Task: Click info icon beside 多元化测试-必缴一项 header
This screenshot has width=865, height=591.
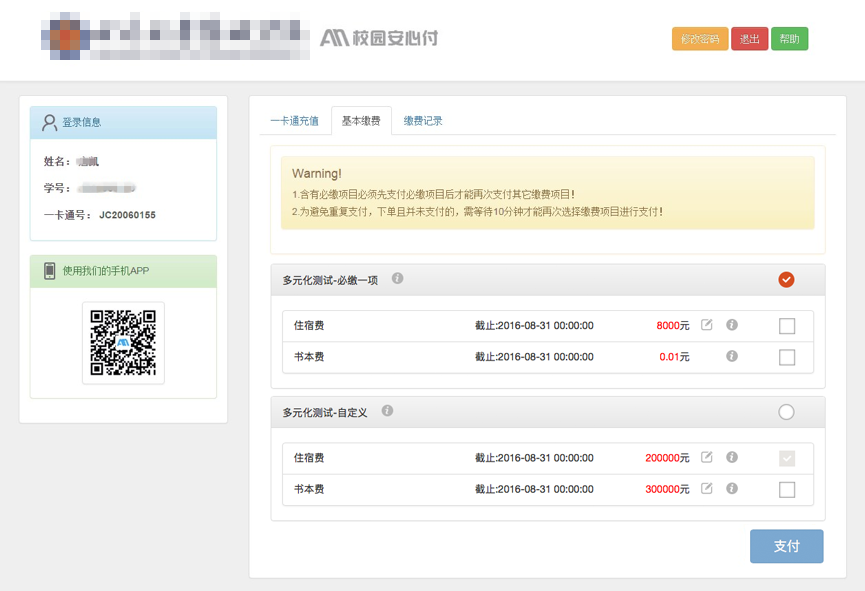Action: coord(398,278)
